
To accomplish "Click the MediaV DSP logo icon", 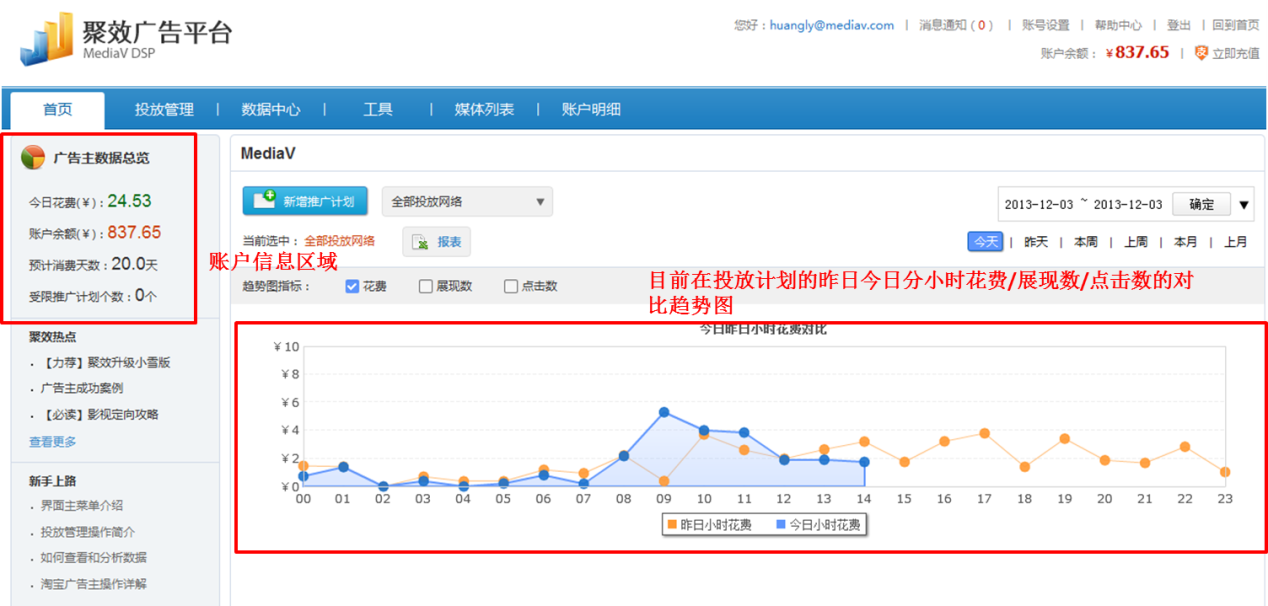I will (x=46, y=40).
